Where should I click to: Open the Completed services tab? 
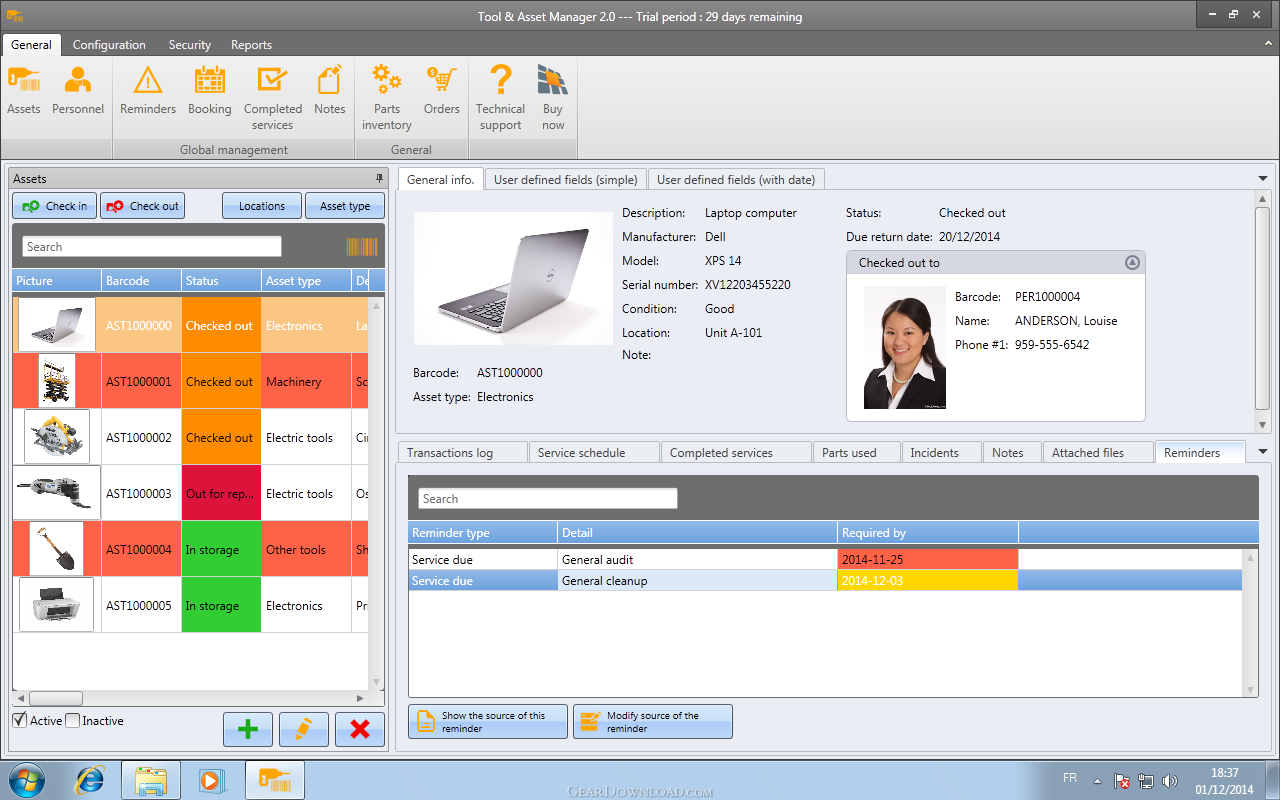click(736, 452)
